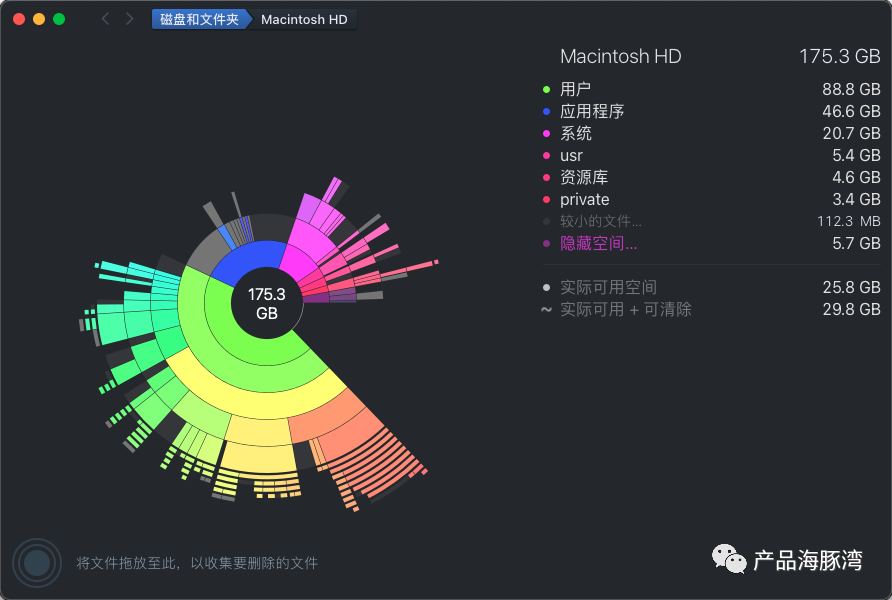The image size is (892, 600).
Task: Select the gray segment beside the blue wedge
Action: (208, 251)
